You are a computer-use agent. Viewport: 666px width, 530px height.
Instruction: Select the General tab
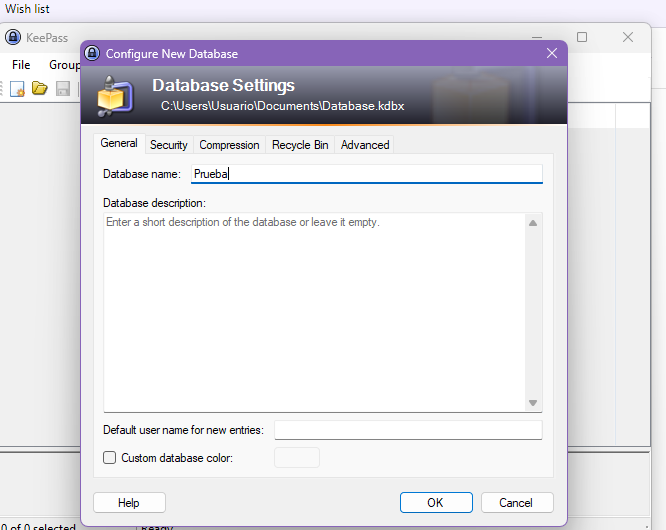[x=119, y=143]
